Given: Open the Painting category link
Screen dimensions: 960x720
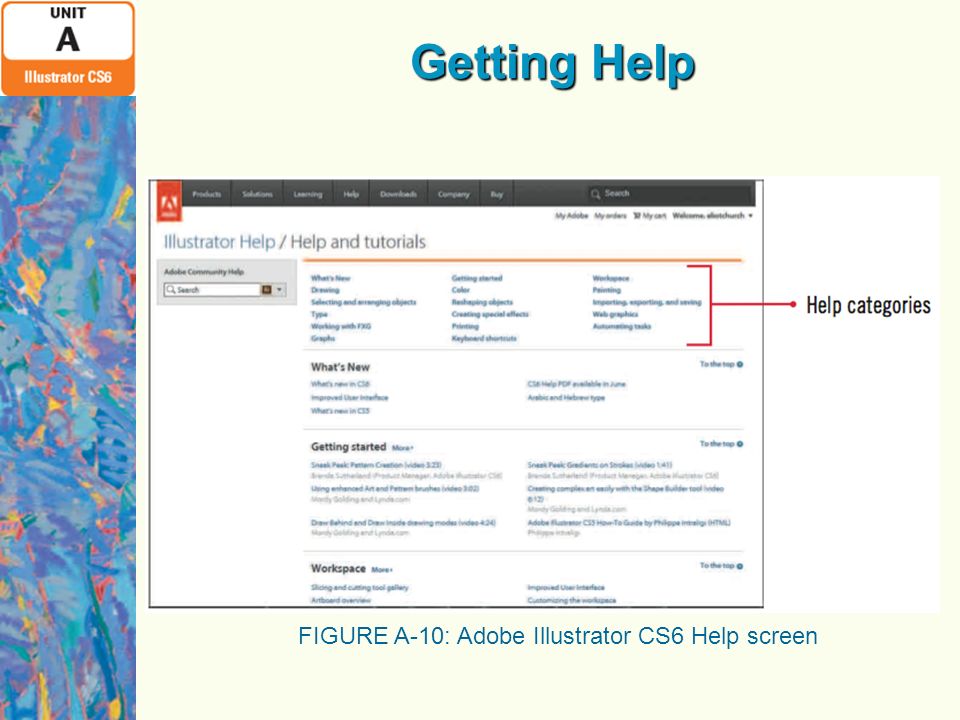Looking at the screenshot, I should pyautogui.click(x=606, y=290).
